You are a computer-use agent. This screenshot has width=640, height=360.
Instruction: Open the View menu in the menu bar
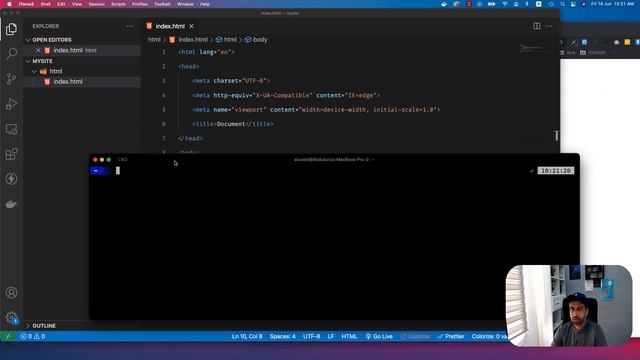tap(76, 4)
